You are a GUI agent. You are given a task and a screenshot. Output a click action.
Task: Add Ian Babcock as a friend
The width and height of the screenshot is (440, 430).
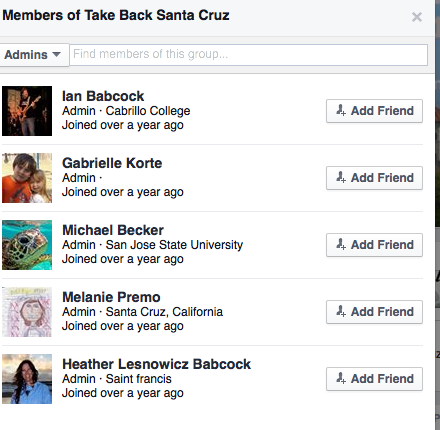[374, 111]
